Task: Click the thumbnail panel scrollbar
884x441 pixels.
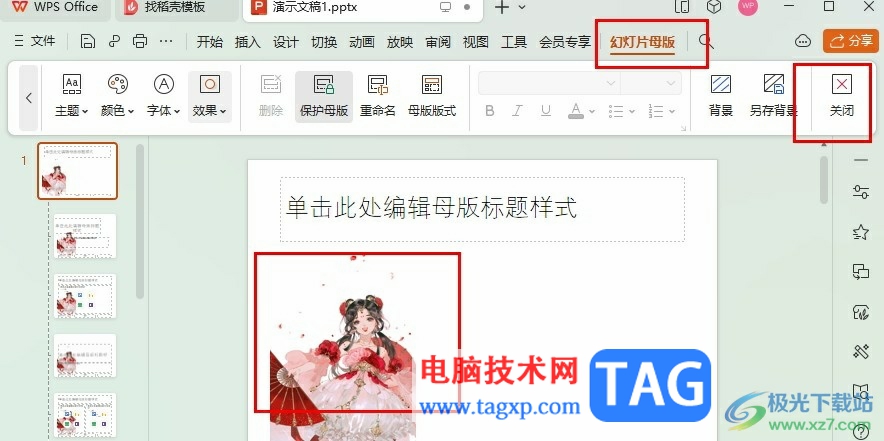Action: 140,222
